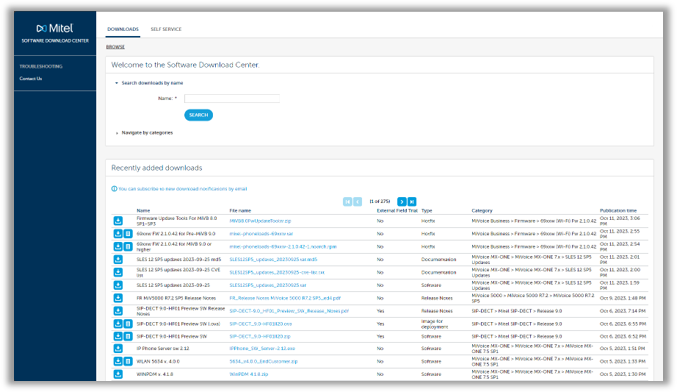Open SIP-DECT_9.0-HF01B20.exe file link
Viewport: 677px width, 392px height.
pyautogui.click(x=260, y=324)
